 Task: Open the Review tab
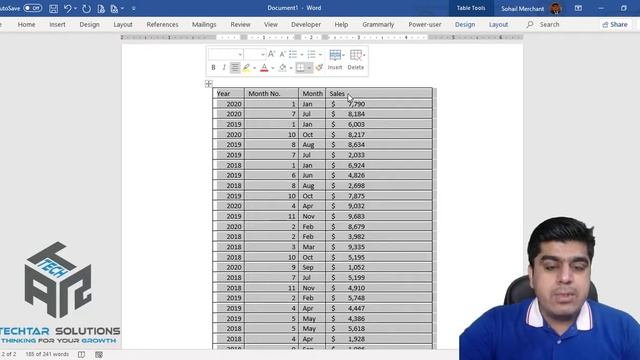240,24
